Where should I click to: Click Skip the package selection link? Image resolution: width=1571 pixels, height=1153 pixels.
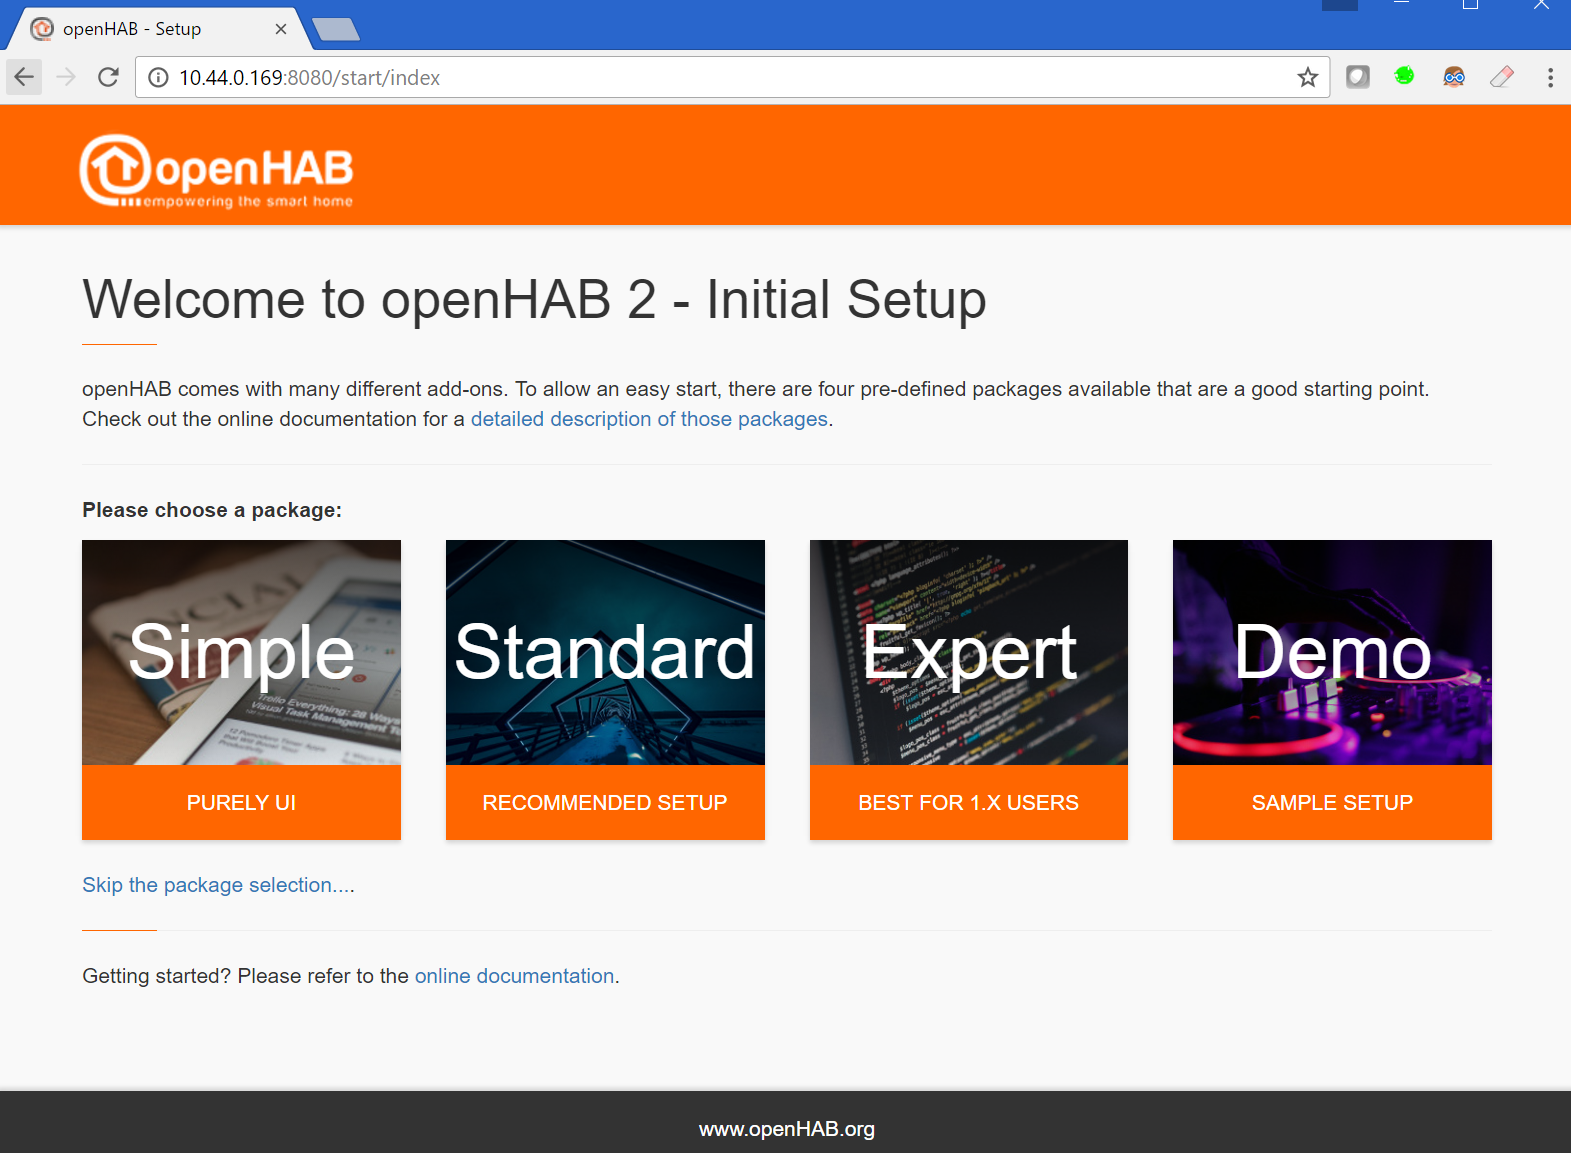pyautogui.click(x=218, y=885)
